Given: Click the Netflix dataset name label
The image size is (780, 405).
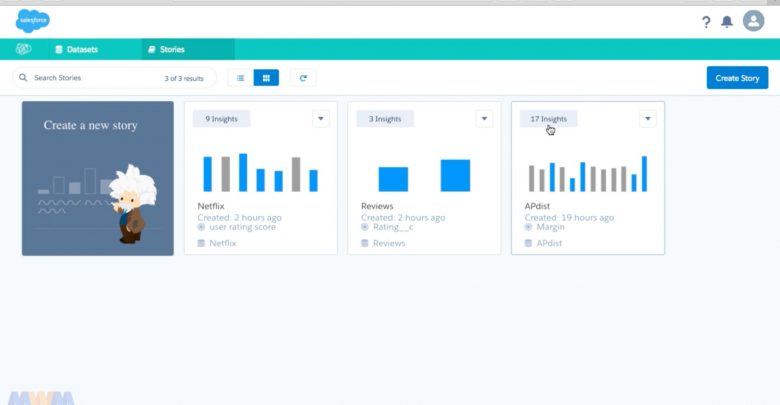Looking at the screenshot, I should click(222, 243).
